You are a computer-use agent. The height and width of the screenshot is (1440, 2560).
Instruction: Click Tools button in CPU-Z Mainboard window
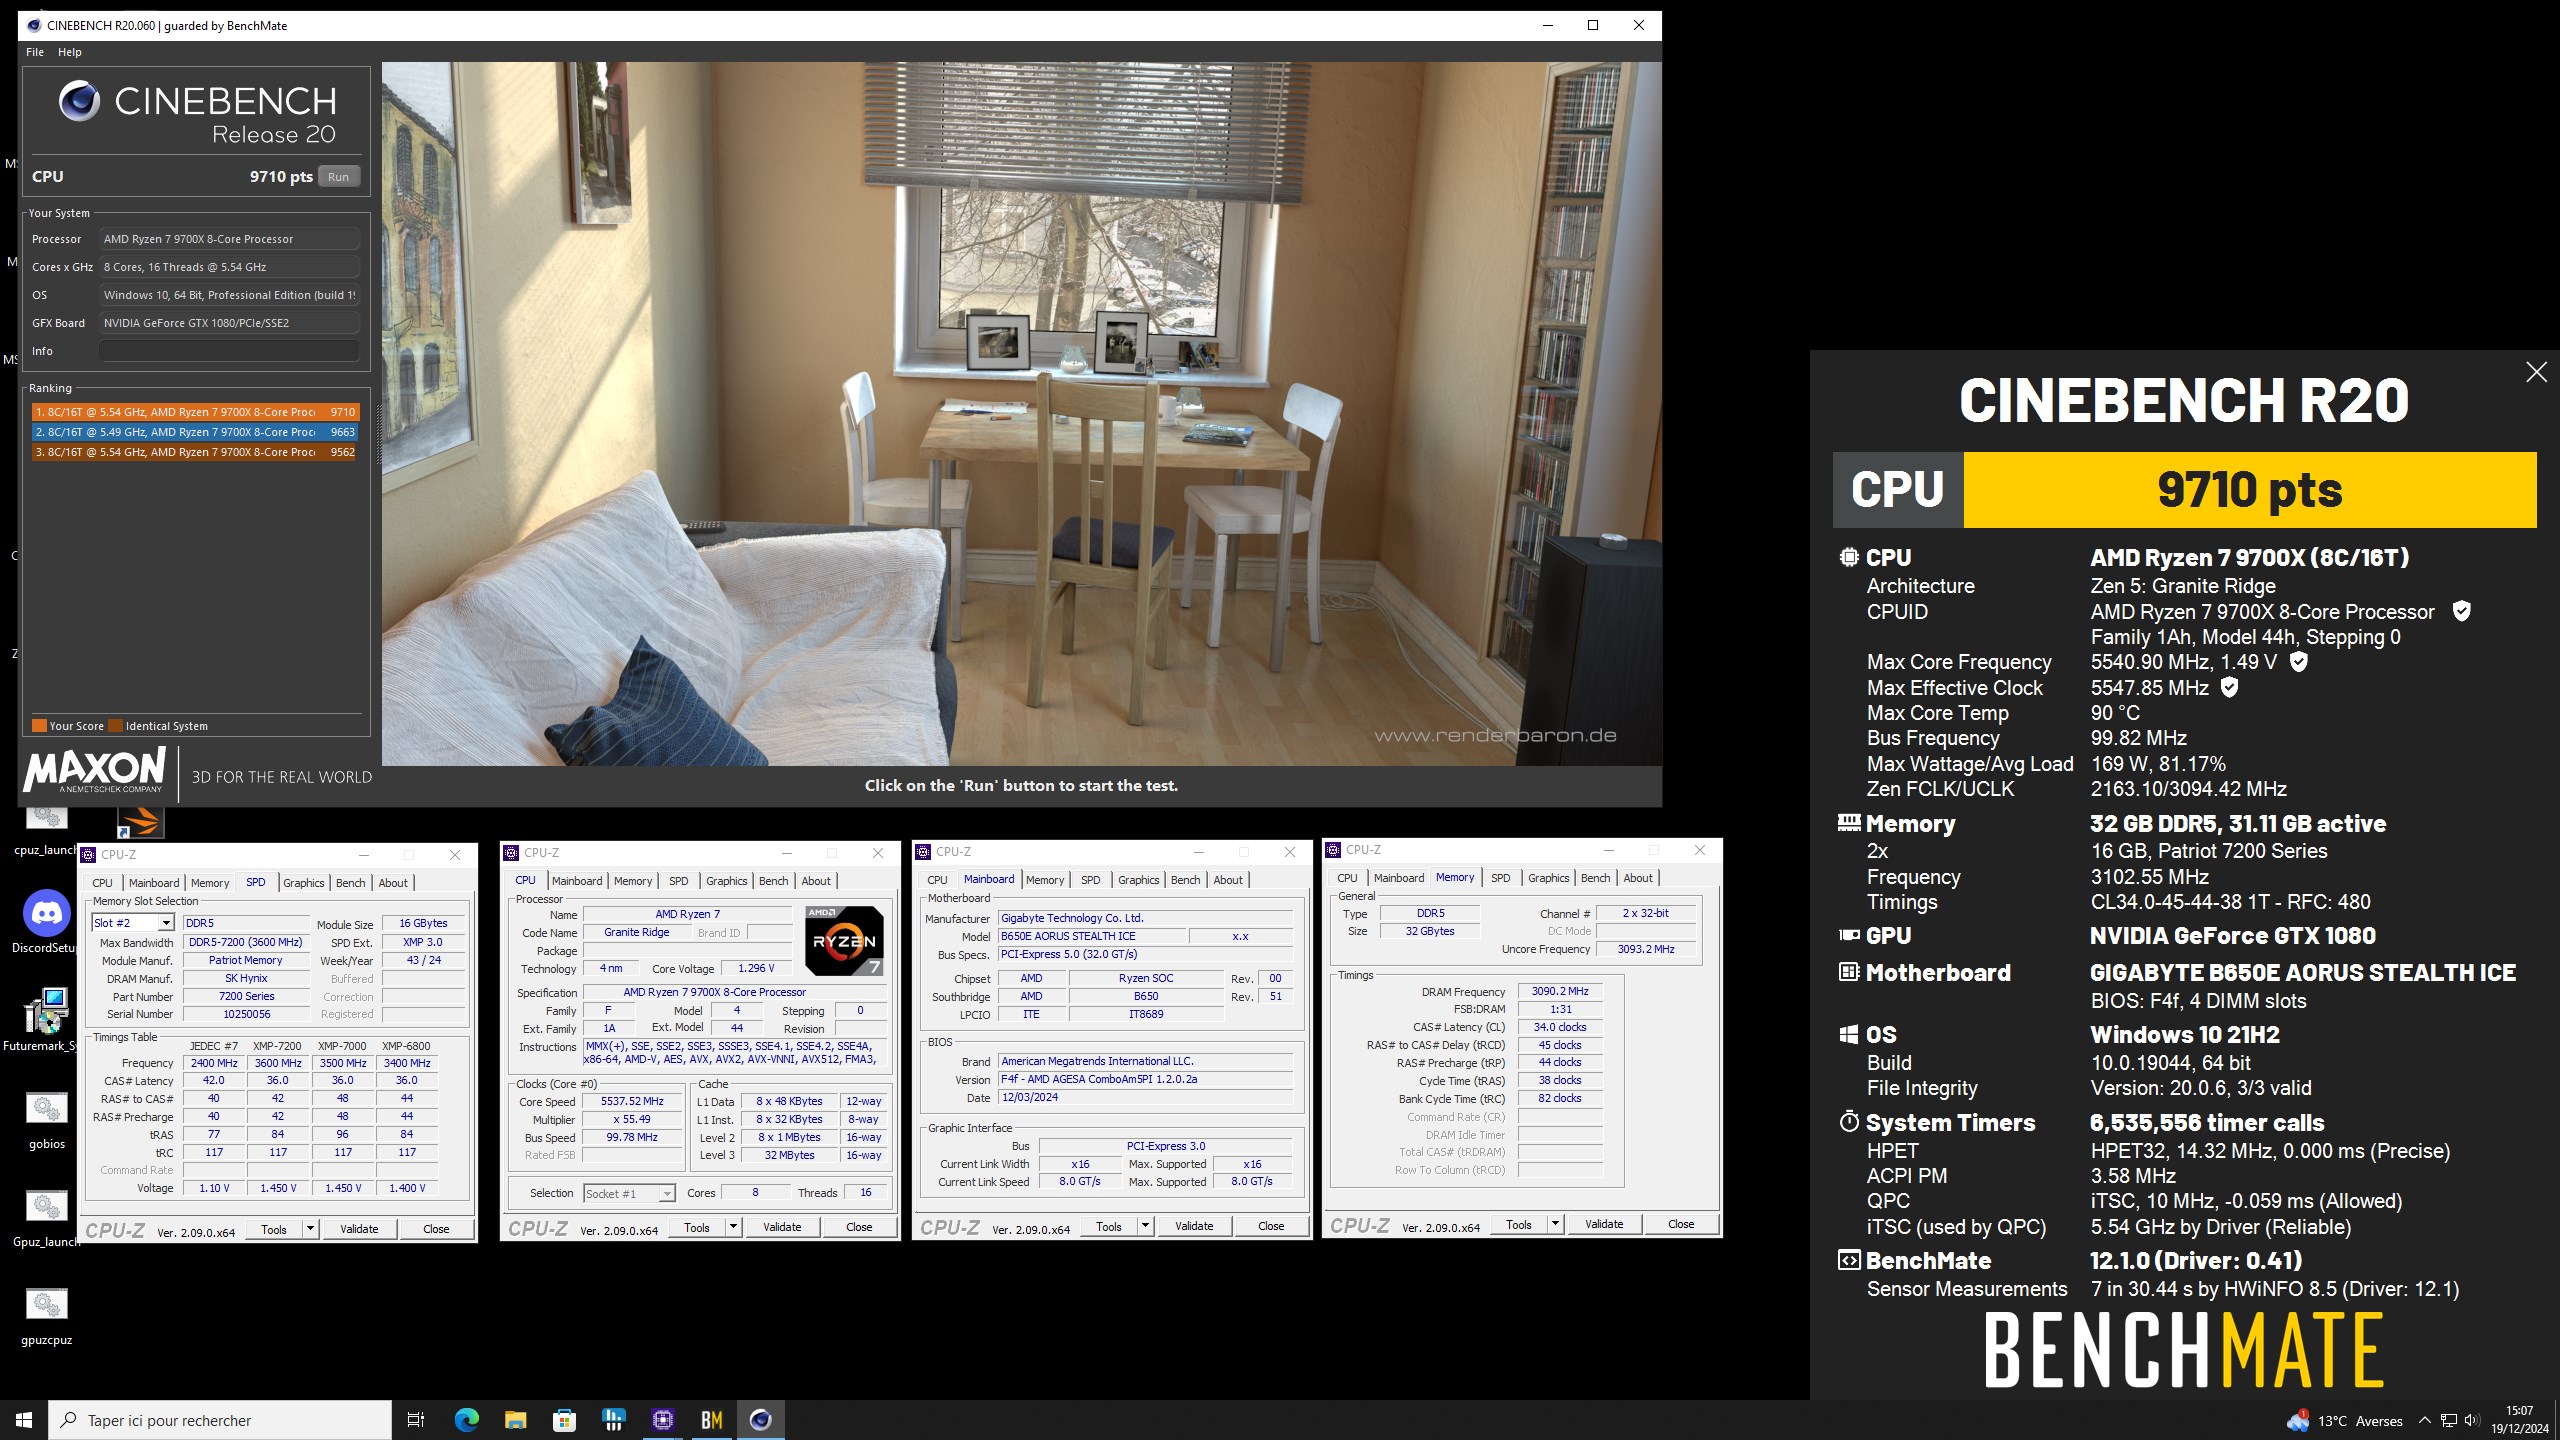pyautogui.click(x=1109, y=1226)
